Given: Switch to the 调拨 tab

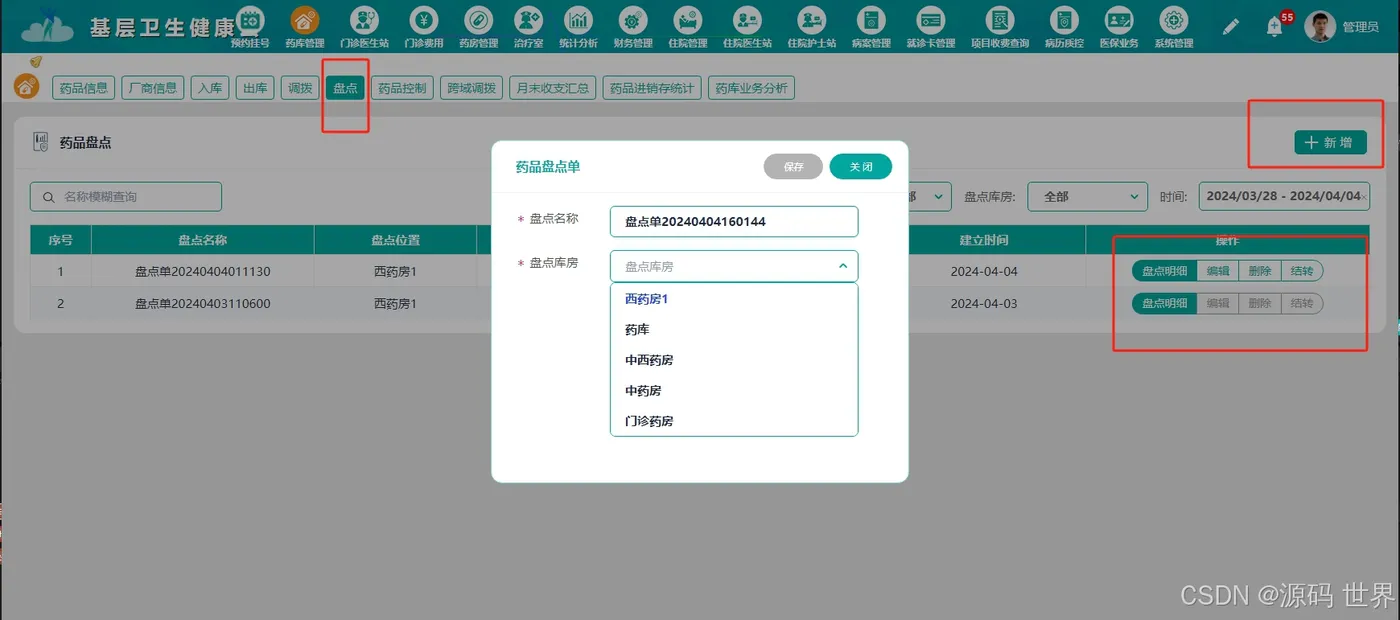Looking at the screenshot, I should 300,88.
